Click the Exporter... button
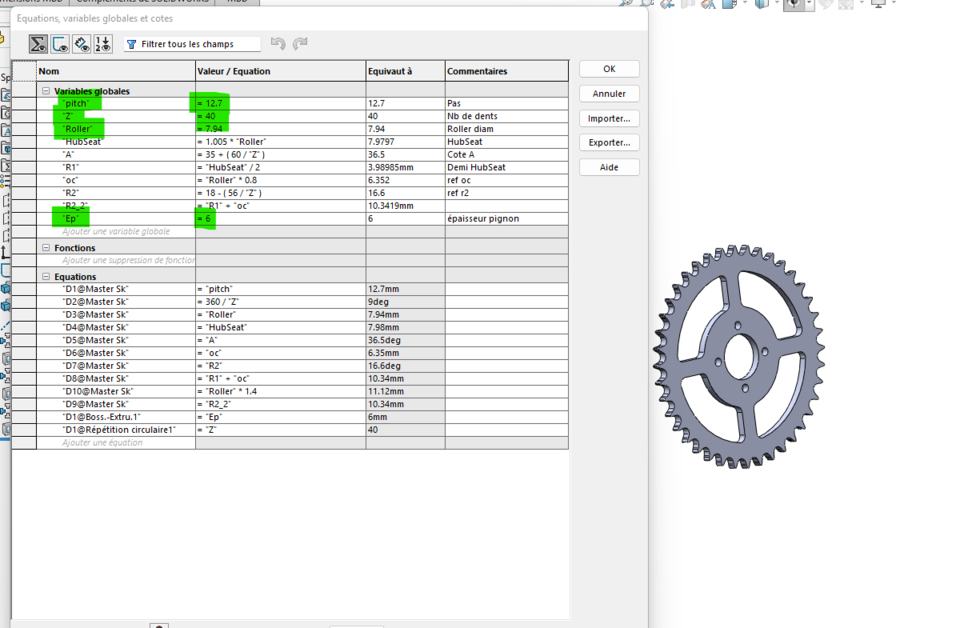Image resolution: width=960 pixels, height=628 pixels. pyautogui.click(x=609, y=143)
